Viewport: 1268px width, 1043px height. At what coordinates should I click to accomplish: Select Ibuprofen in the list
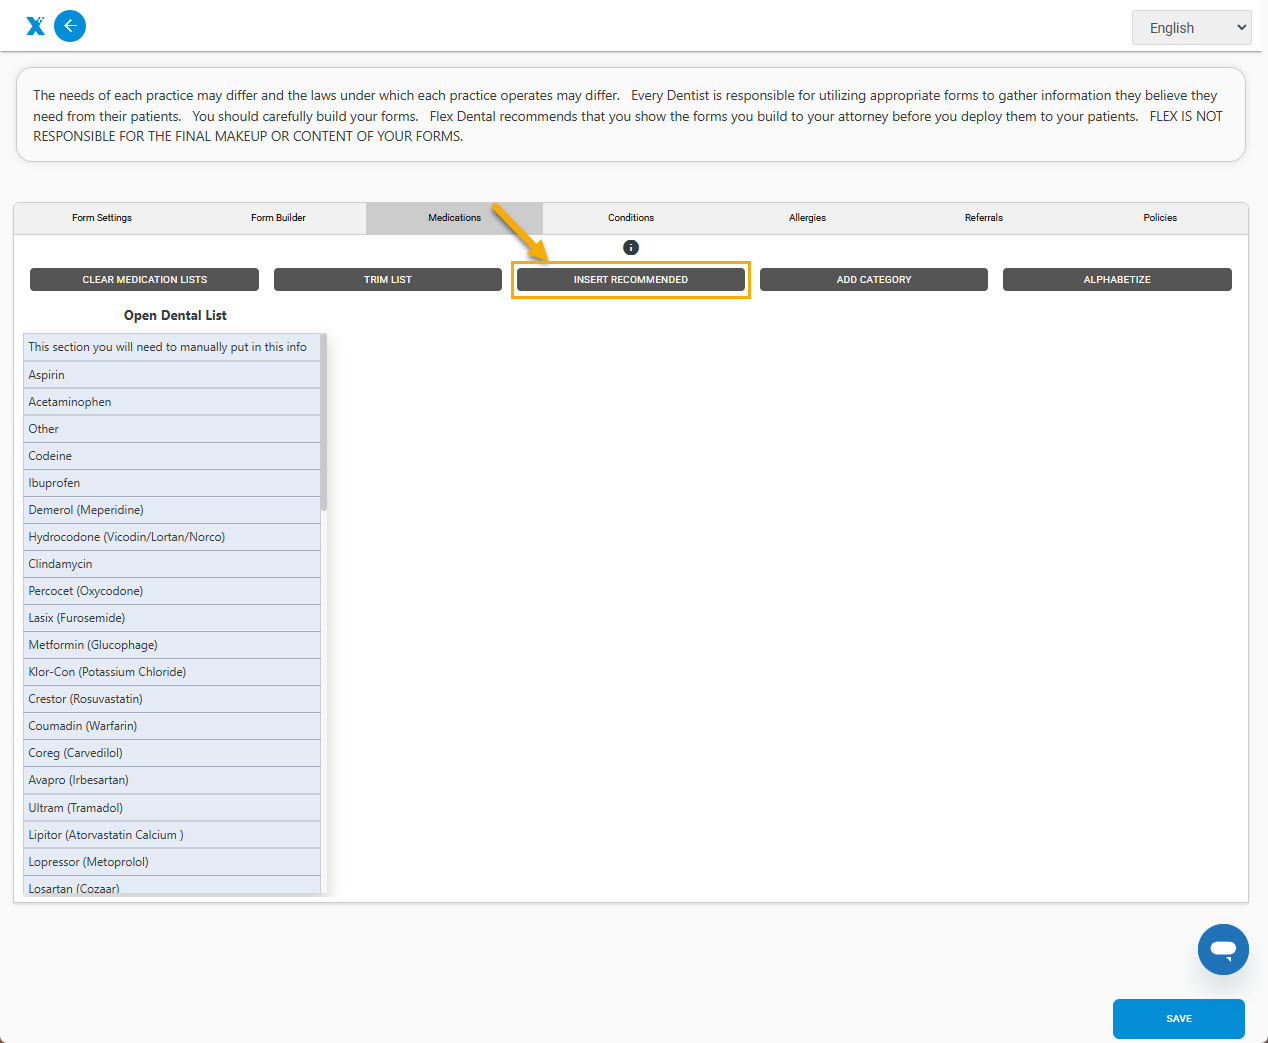tap(172, 483)
